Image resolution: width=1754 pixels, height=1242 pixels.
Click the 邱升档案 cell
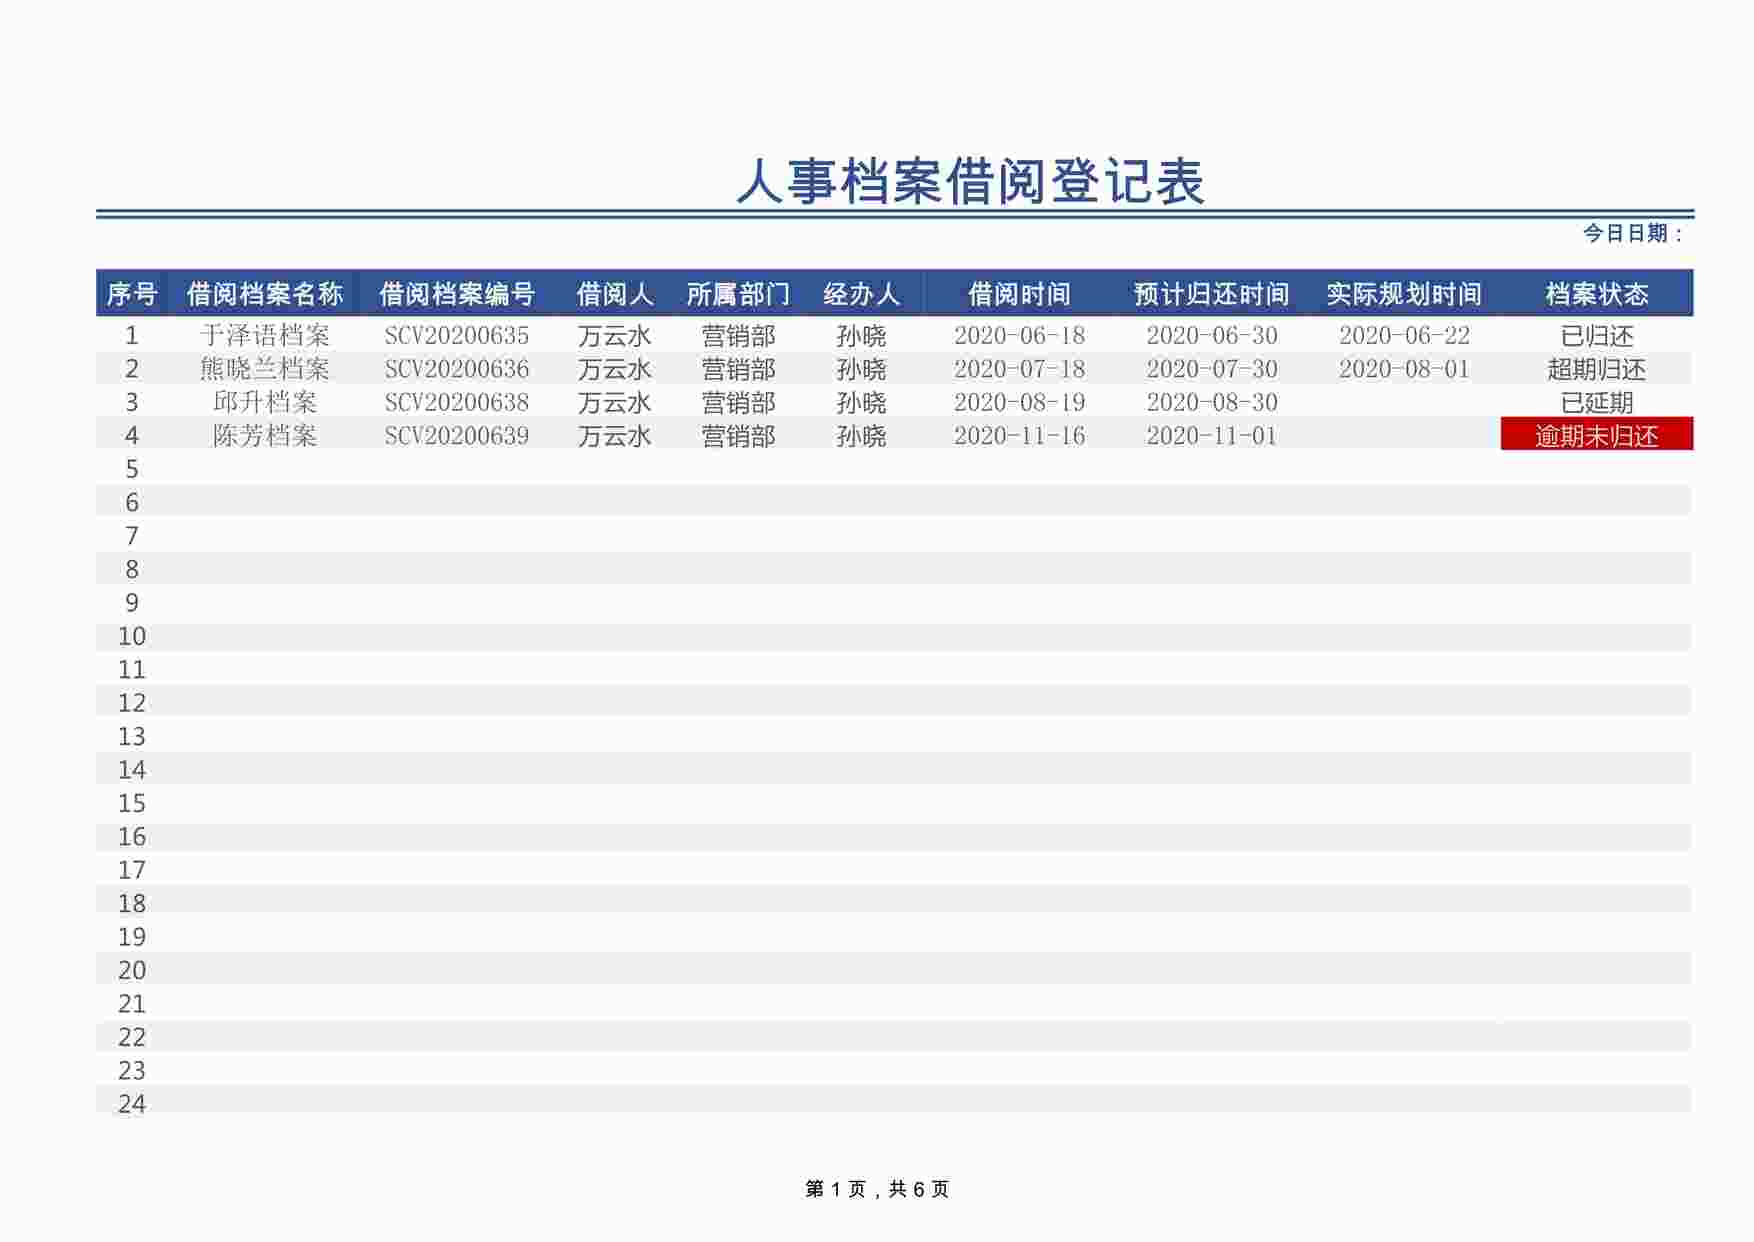(x=265, y=402)
